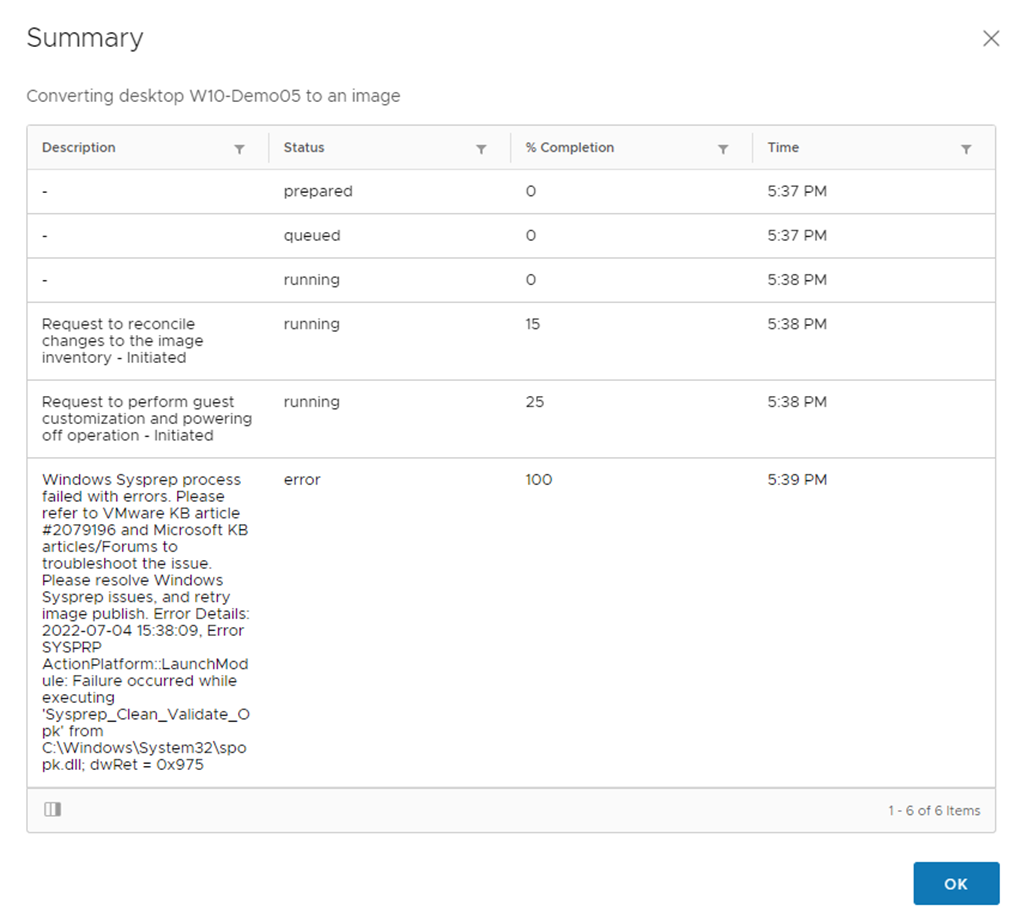Viewport: 1019px width, 923px height.
Task: Sort by Status column header
Action: 304,148
